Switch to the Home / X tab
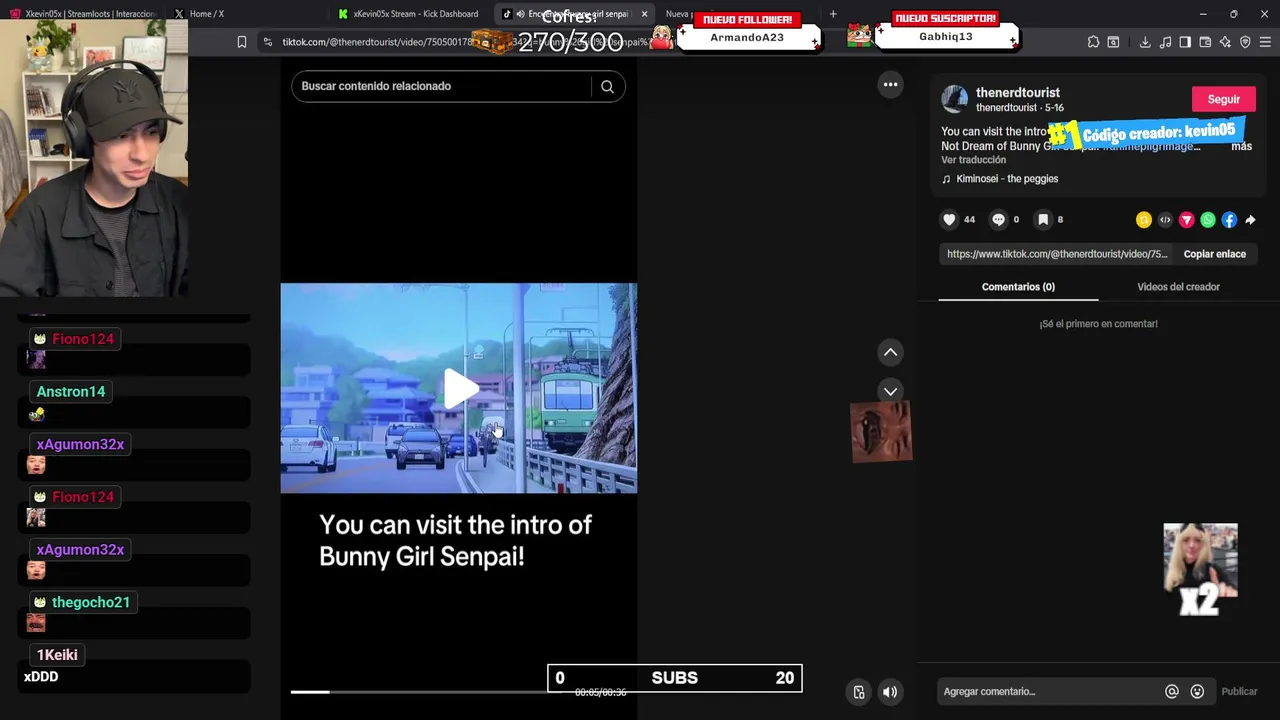The width and height of the screenshot is (1280, 720). coord(245,14)
